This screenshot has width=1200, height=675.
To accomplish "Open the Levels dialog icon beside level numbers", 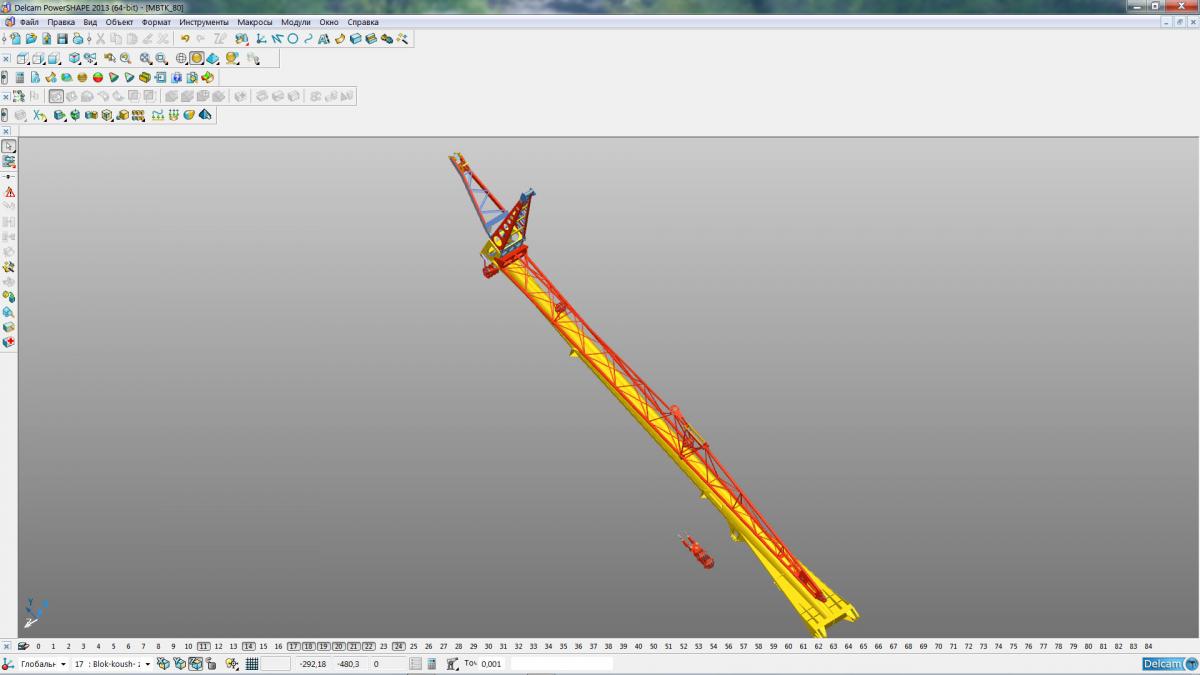I will coord(23,646).
